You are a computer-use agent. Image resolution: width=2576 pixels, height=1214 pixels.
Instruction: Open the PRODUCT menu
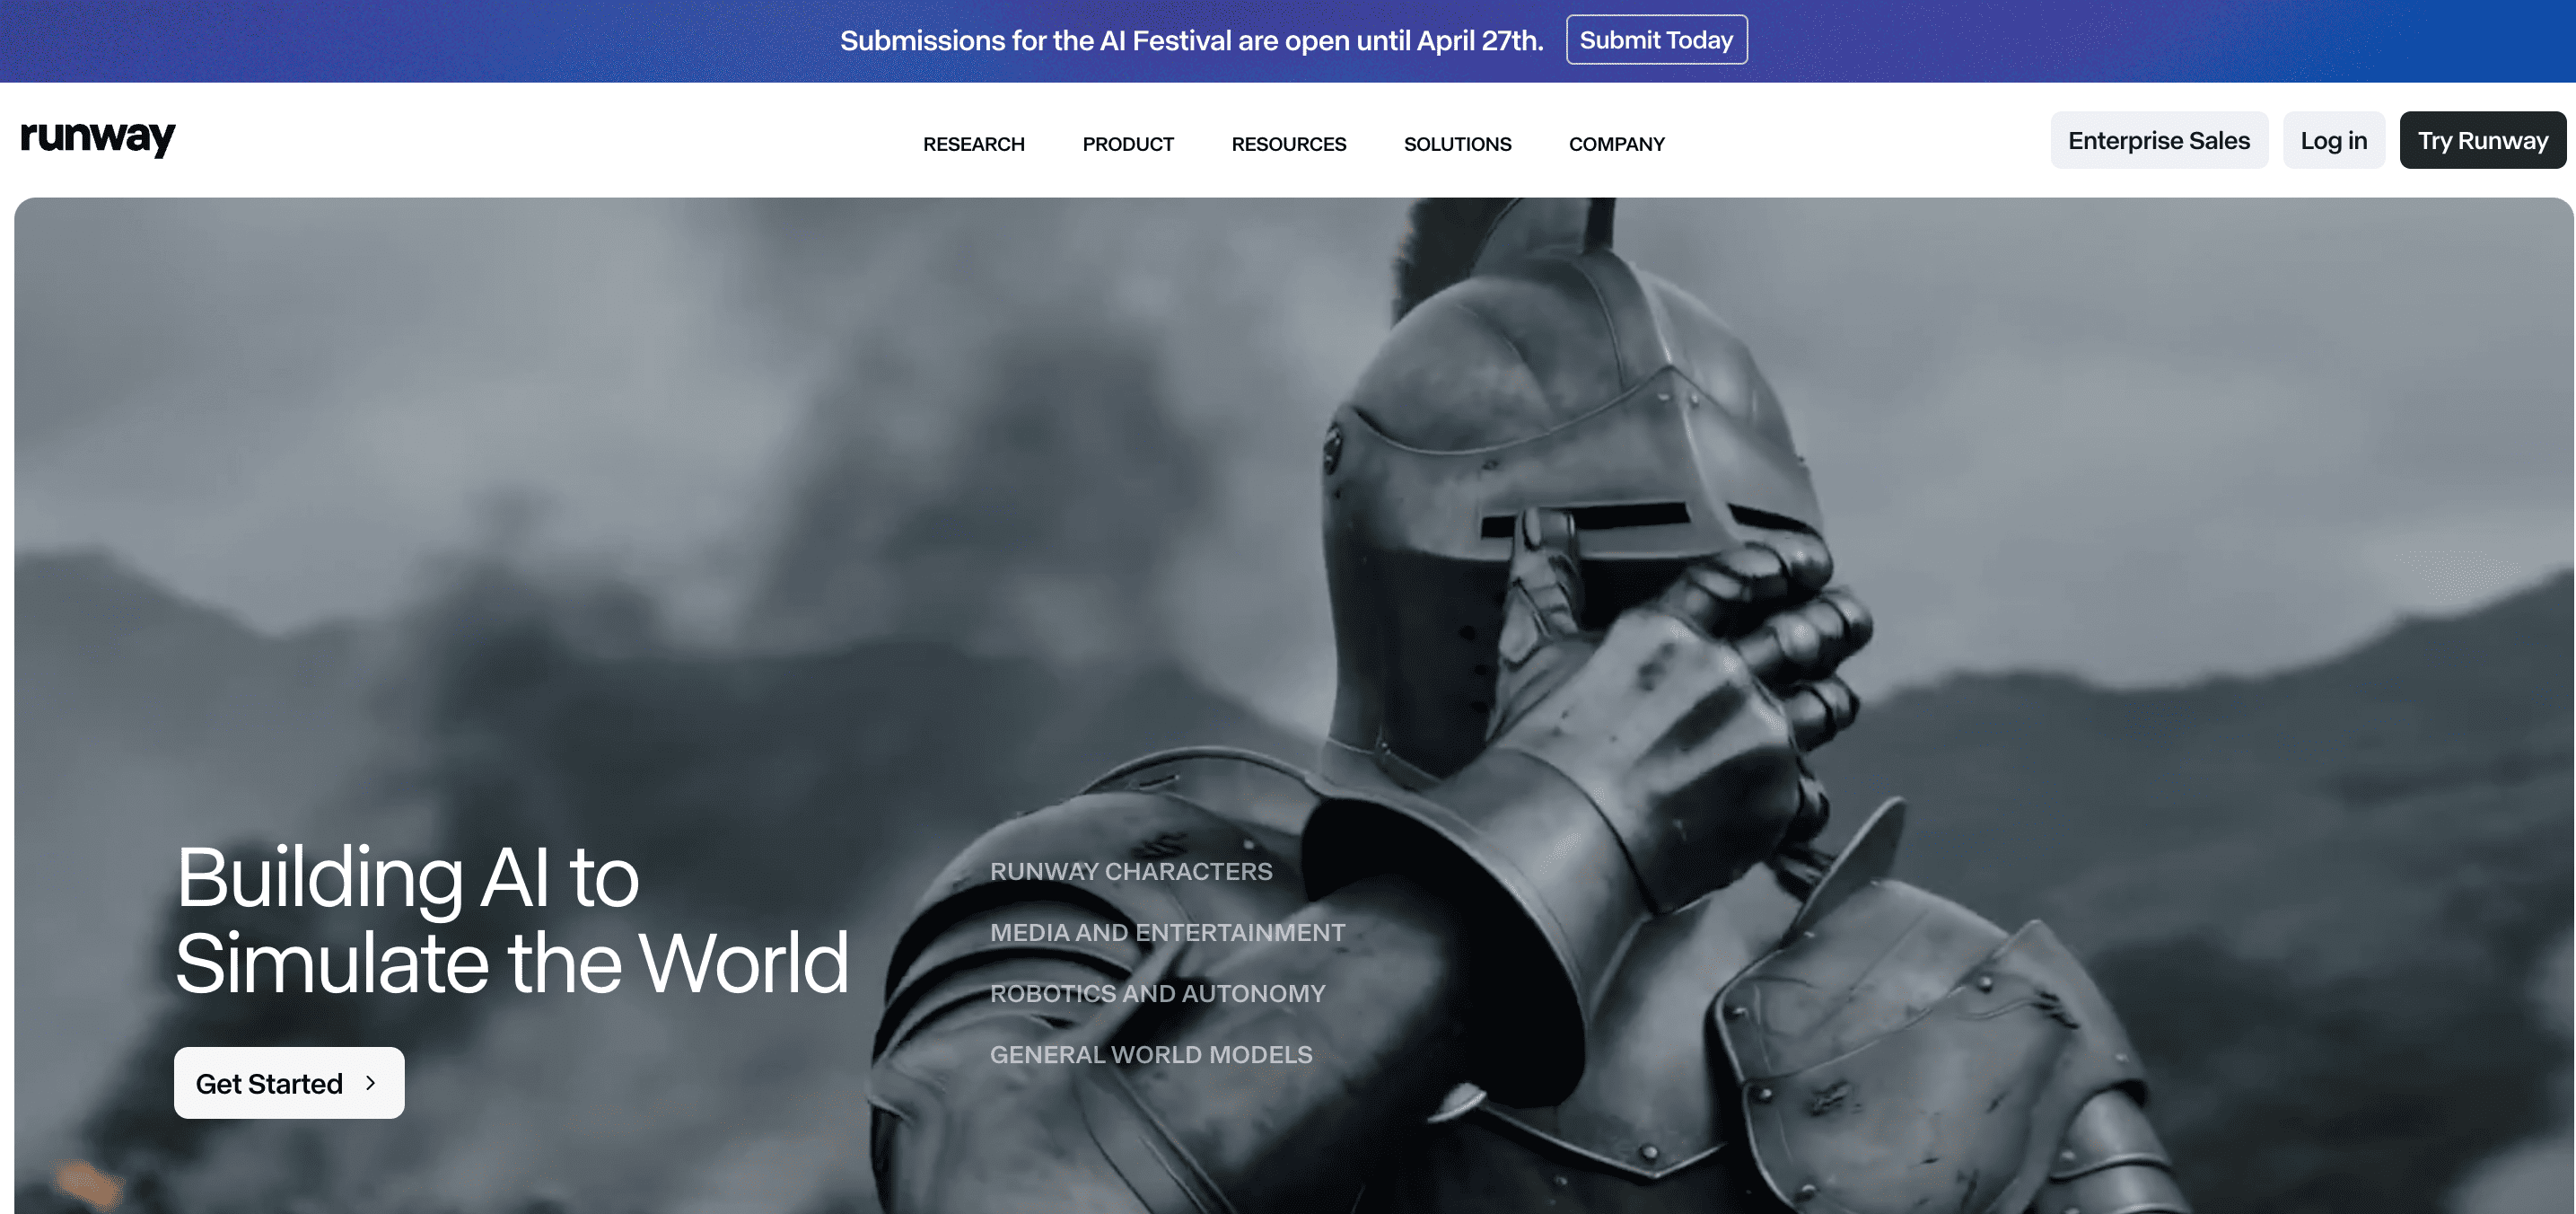click(x=1127, y=144)
